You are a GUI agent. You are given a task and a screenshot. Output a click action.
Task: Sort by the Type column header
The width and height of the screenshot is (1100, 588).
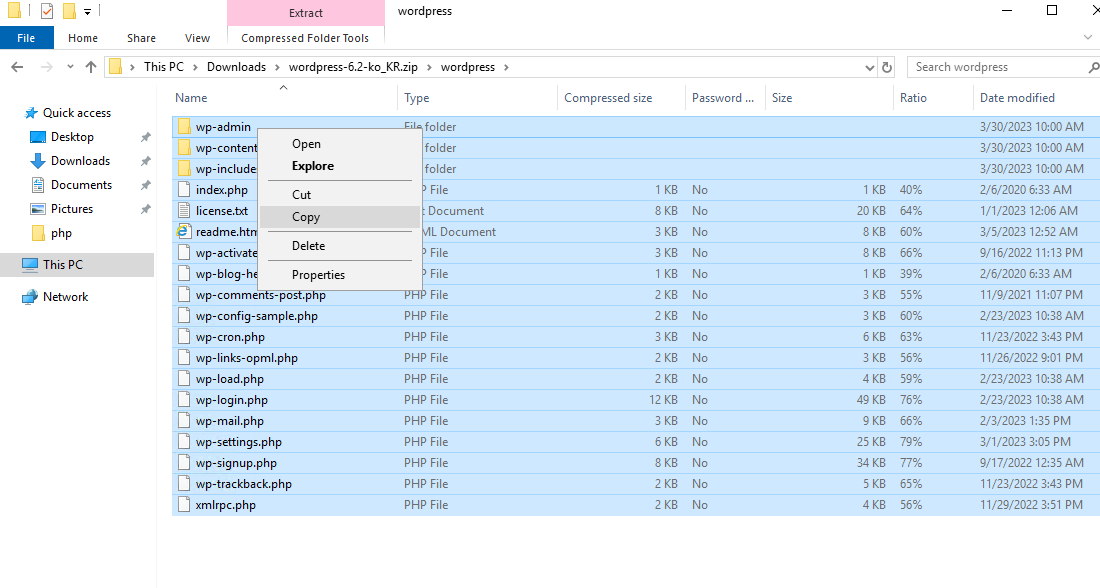[477, 98]
